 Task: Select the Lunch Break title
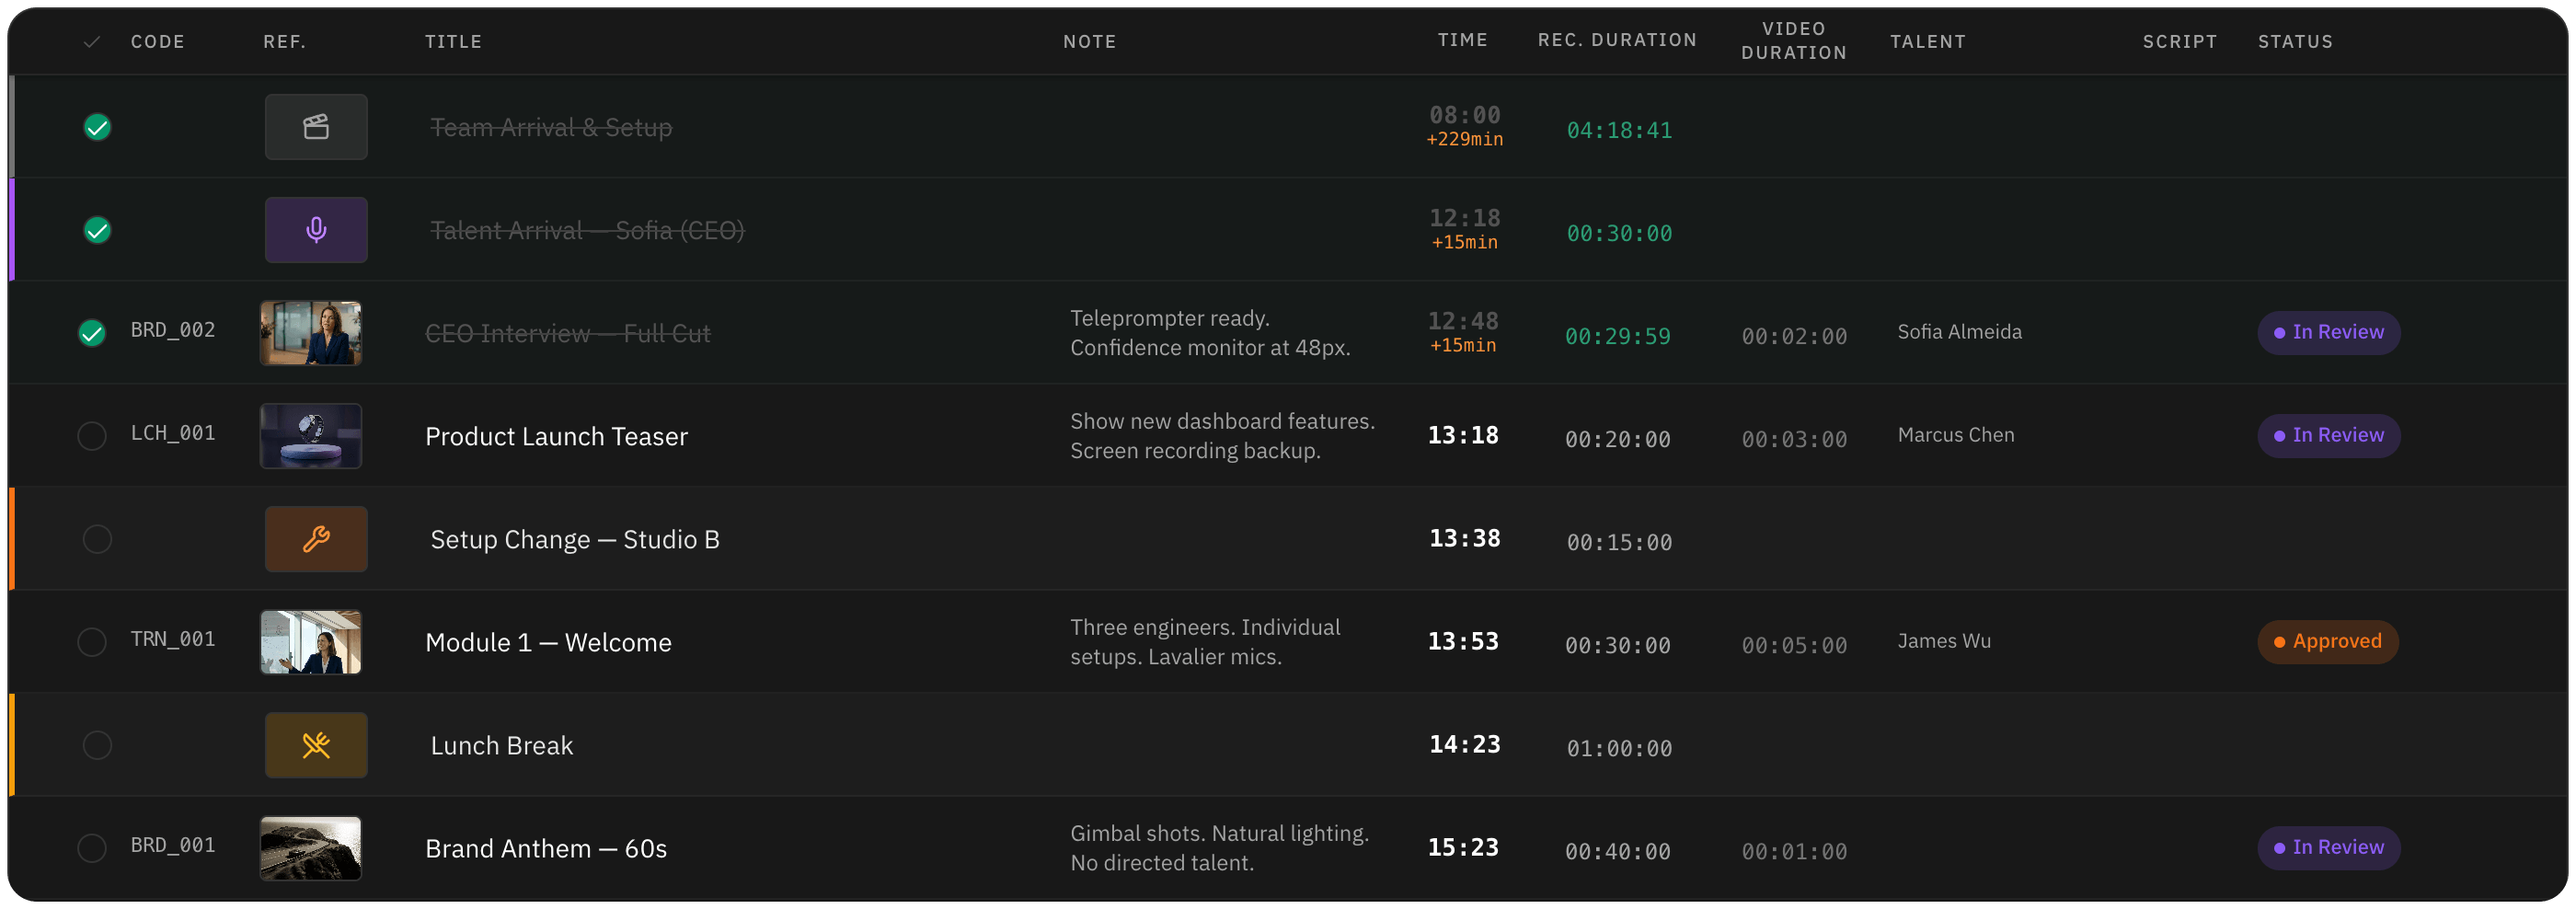point(502,746)
